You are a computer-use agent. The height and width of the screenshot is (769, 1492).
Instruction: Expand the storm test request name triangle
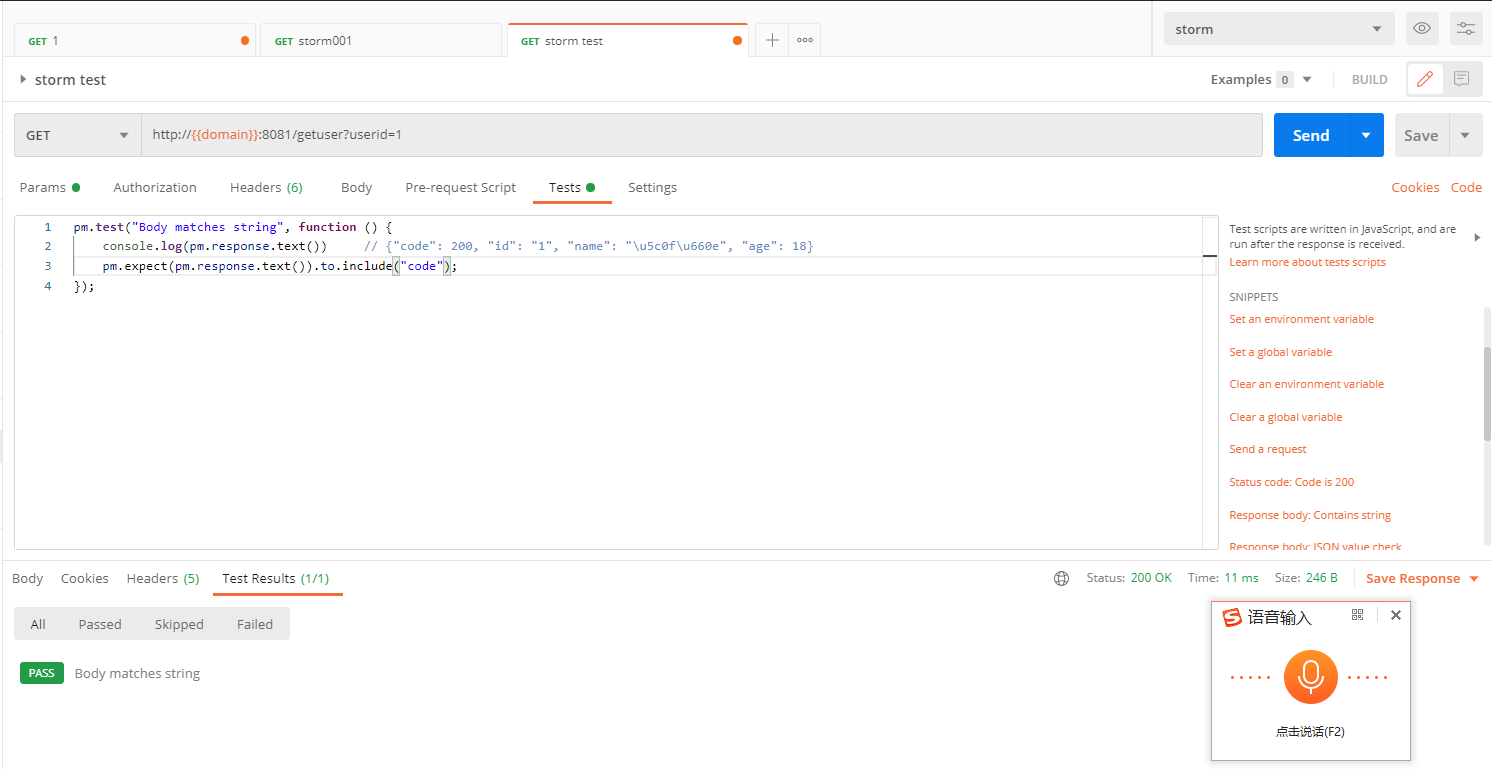coord(23,79)
